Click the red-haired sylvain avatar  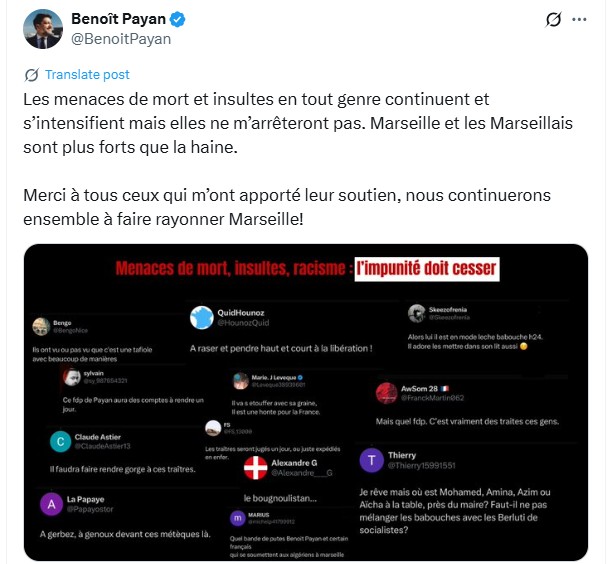71,377
